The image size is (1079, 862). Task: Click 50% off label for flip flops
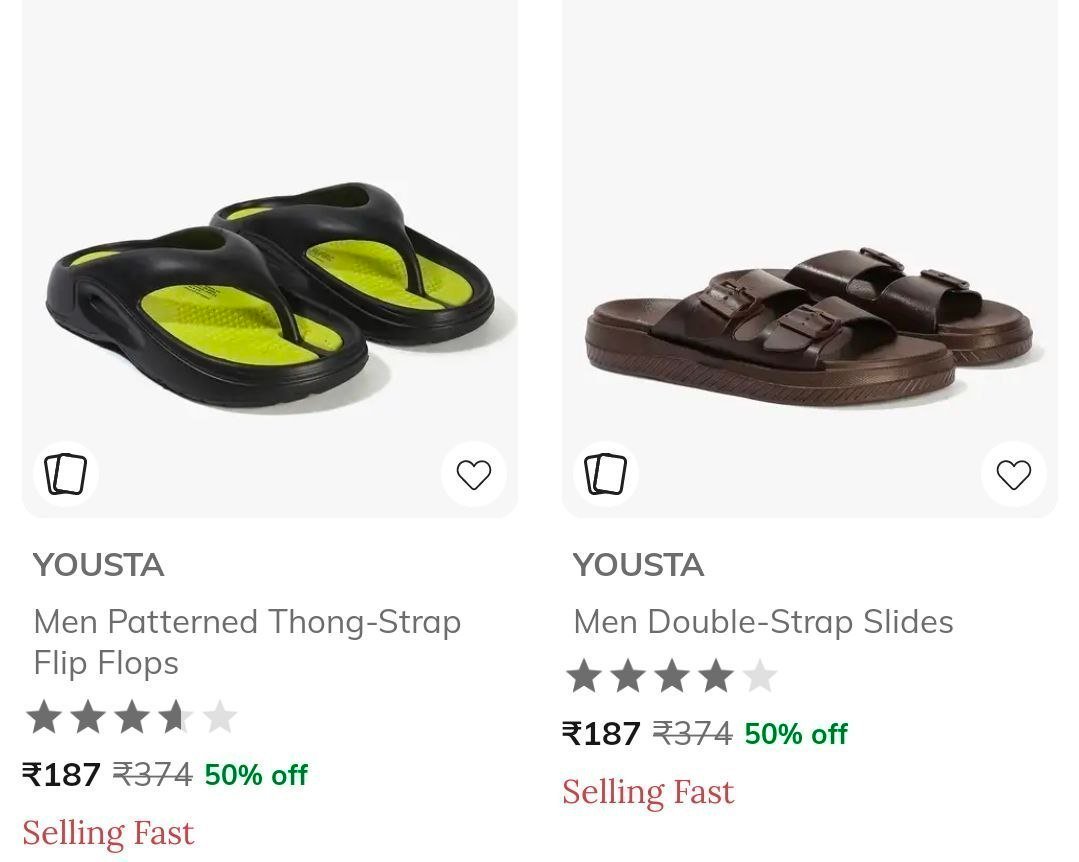pos(256,775)
